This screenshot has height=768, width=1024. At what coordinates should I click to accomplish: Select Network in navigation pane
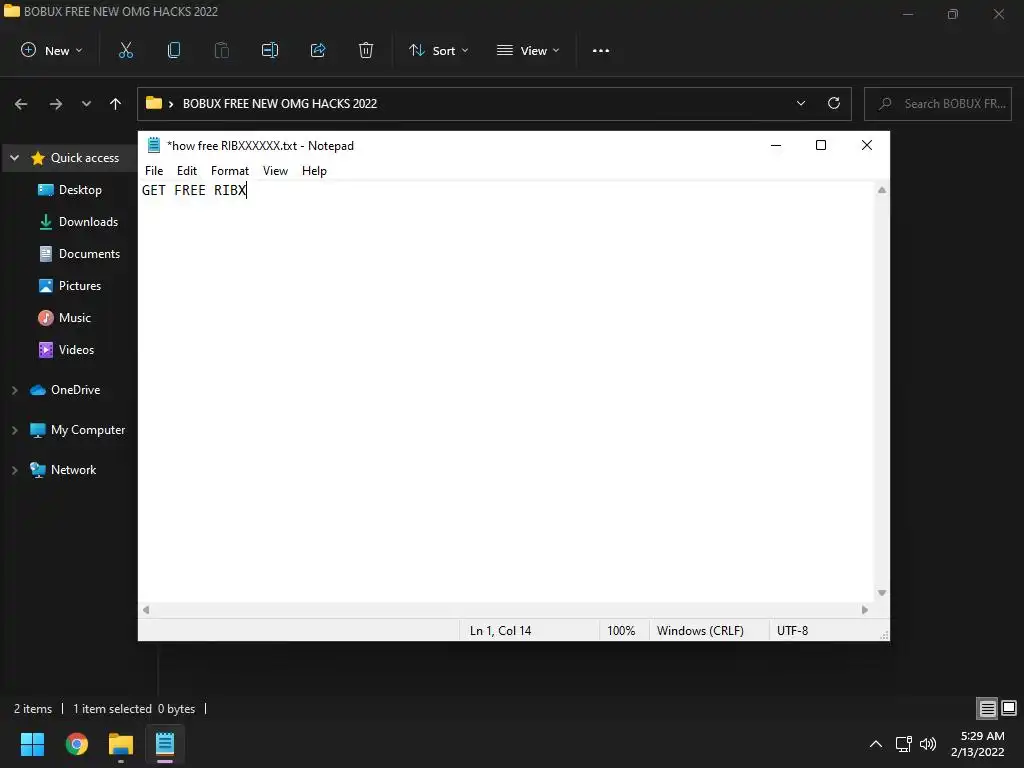(x=63, y=470)
